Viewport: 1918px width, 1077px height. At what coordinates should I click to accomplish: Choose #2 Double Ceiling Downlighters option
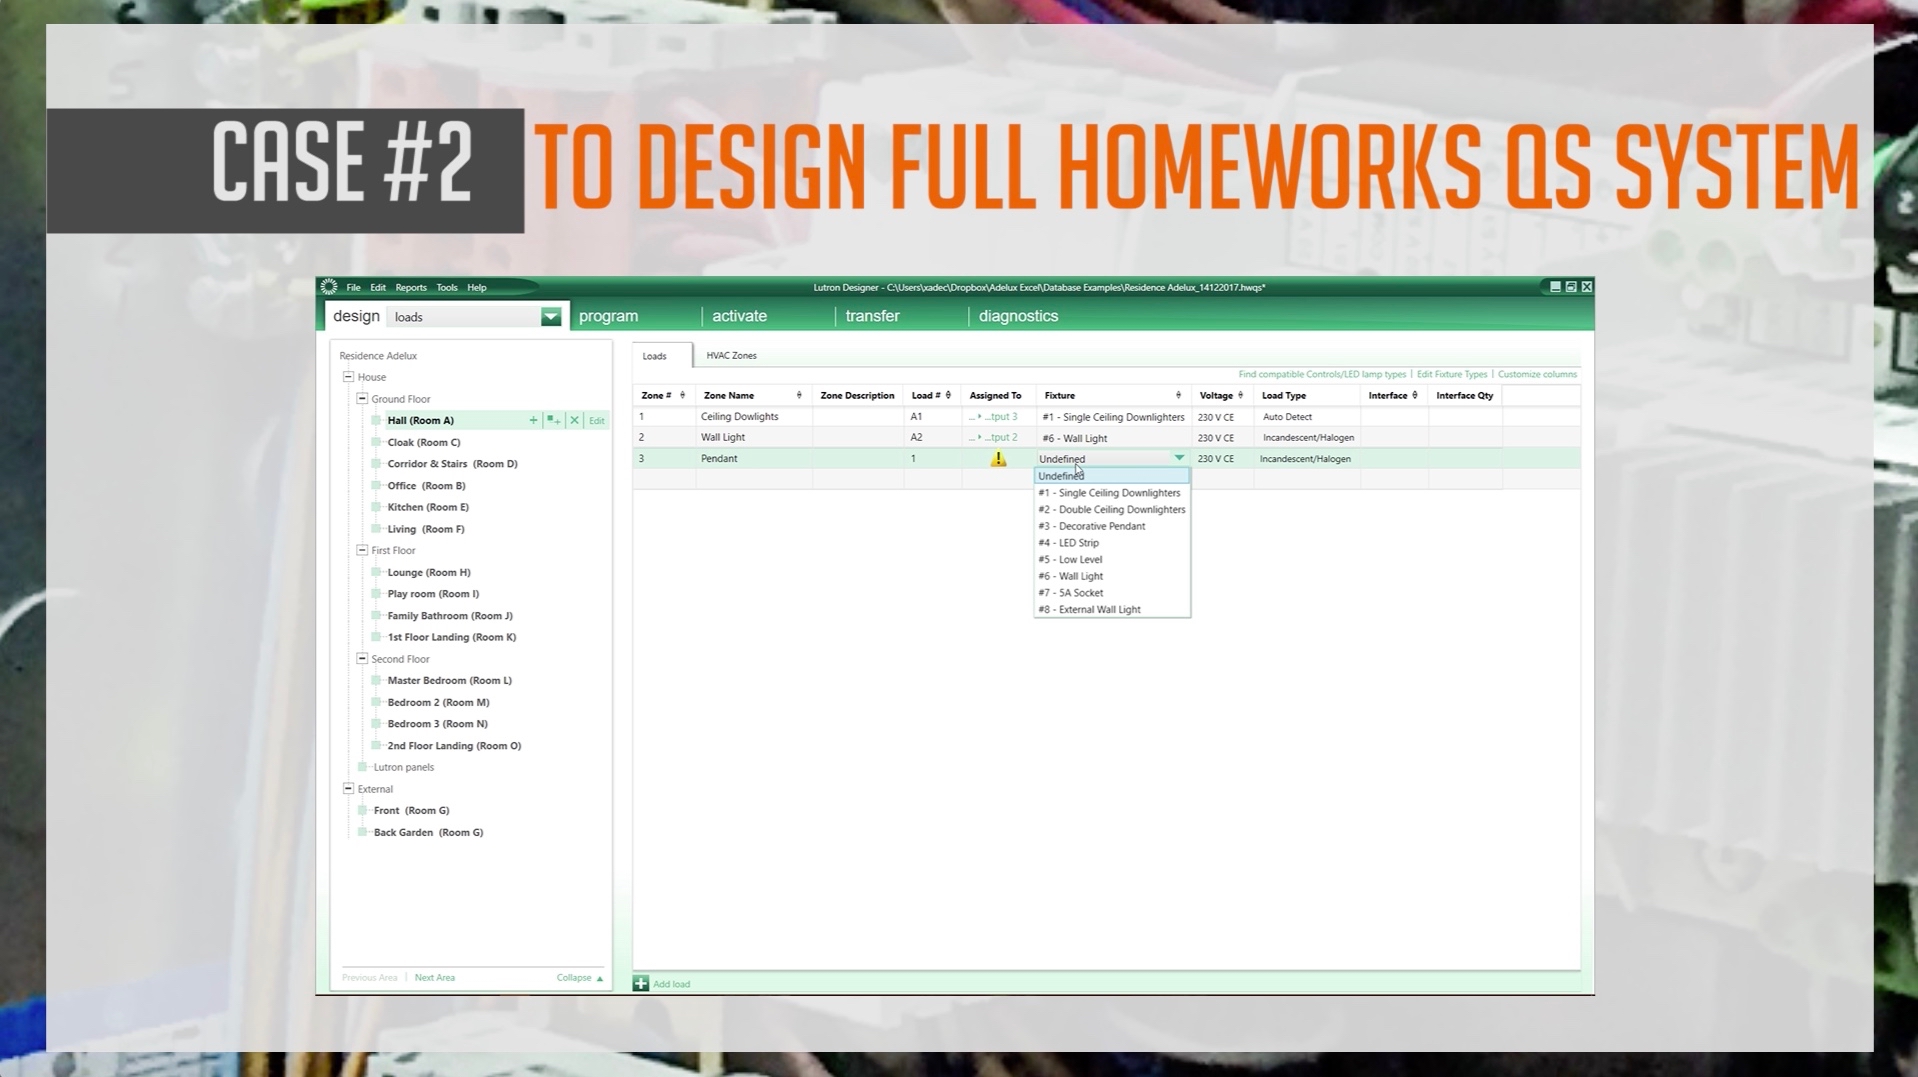(x=1111, y=510)
